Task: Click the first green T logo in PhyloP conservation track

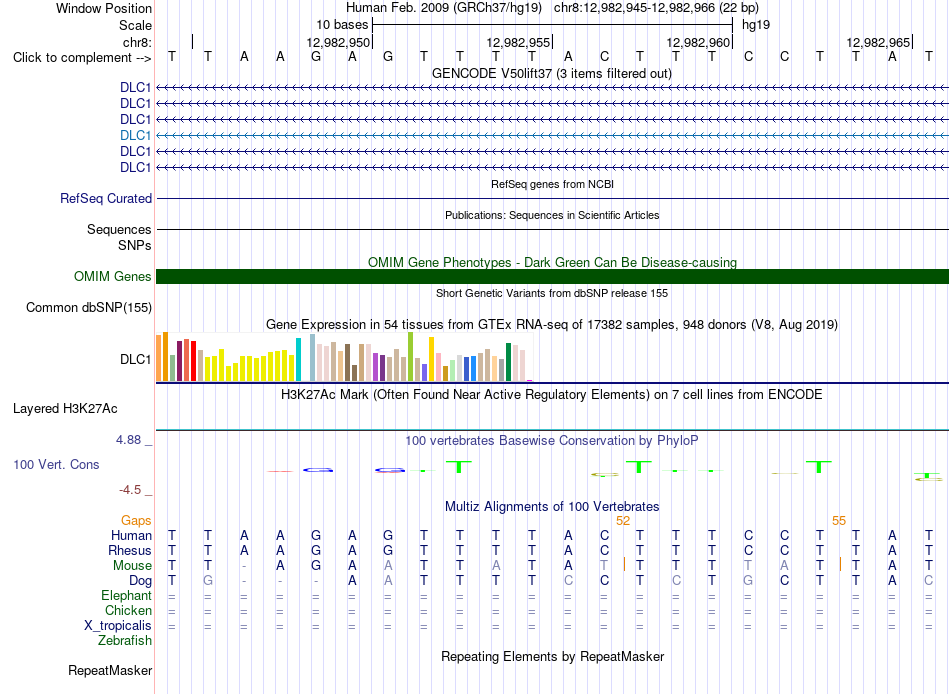Action: point(459,467)
